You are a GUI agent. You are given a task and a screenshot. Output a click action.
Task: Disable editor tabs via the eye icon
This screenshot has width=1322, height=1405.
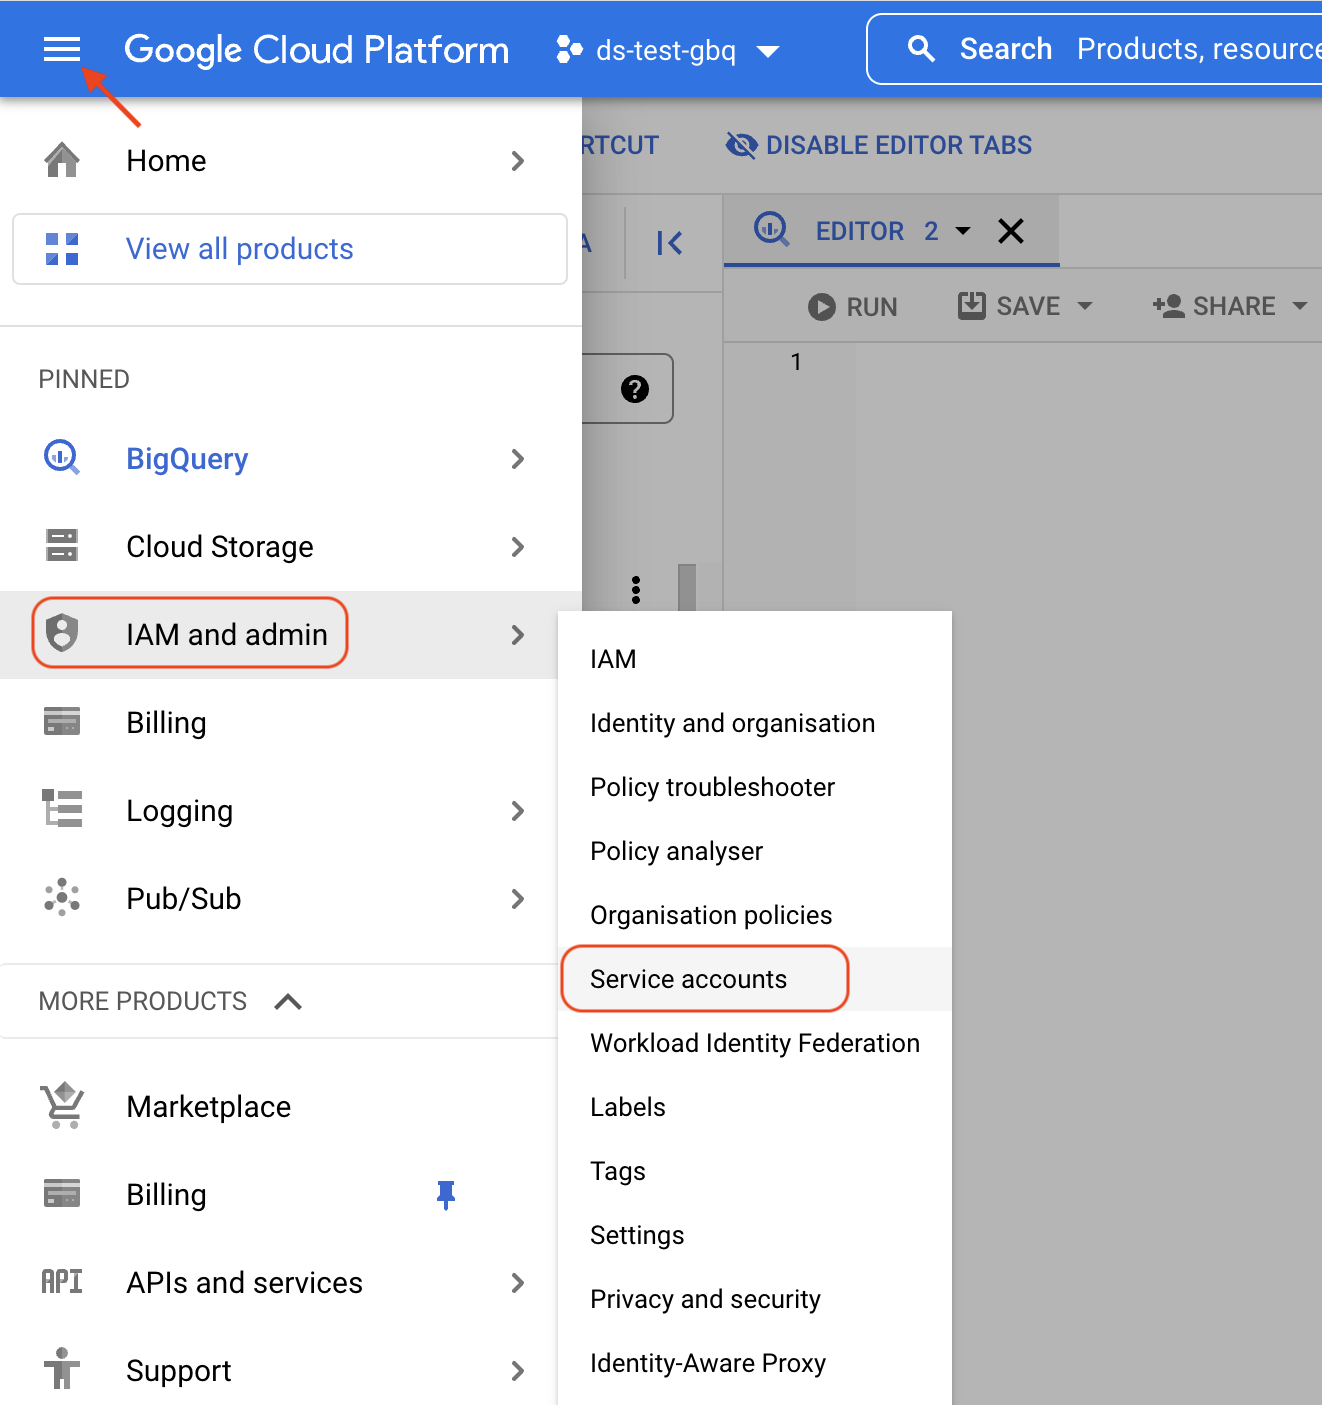click(x=741, y=146)
